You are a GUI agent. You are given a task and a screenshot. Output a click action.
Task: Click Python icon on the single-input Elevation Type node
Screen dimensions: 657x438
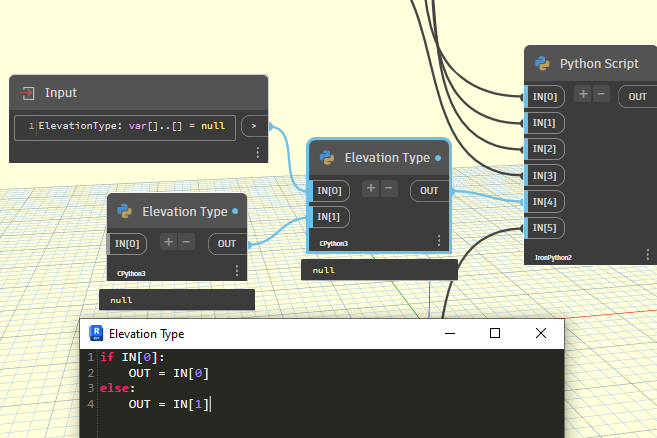[125, 211]
